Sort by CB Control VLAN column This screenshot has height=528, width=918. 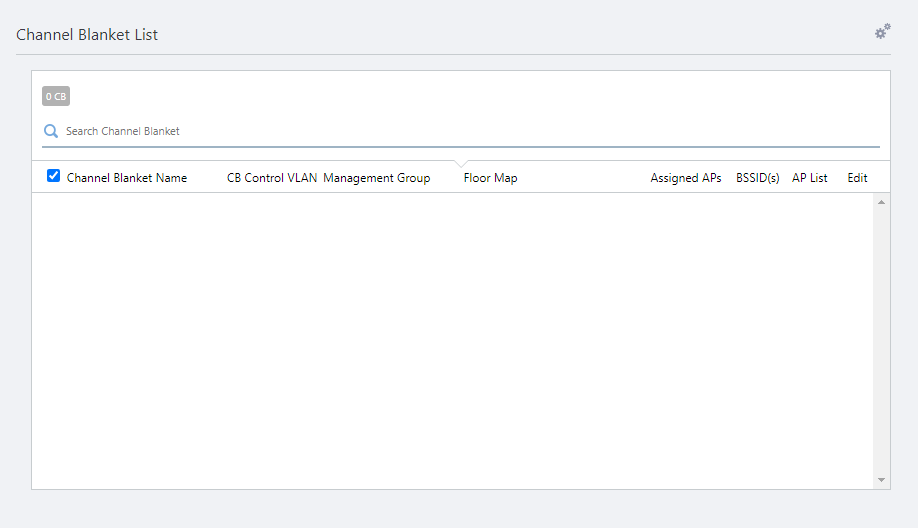272,178
